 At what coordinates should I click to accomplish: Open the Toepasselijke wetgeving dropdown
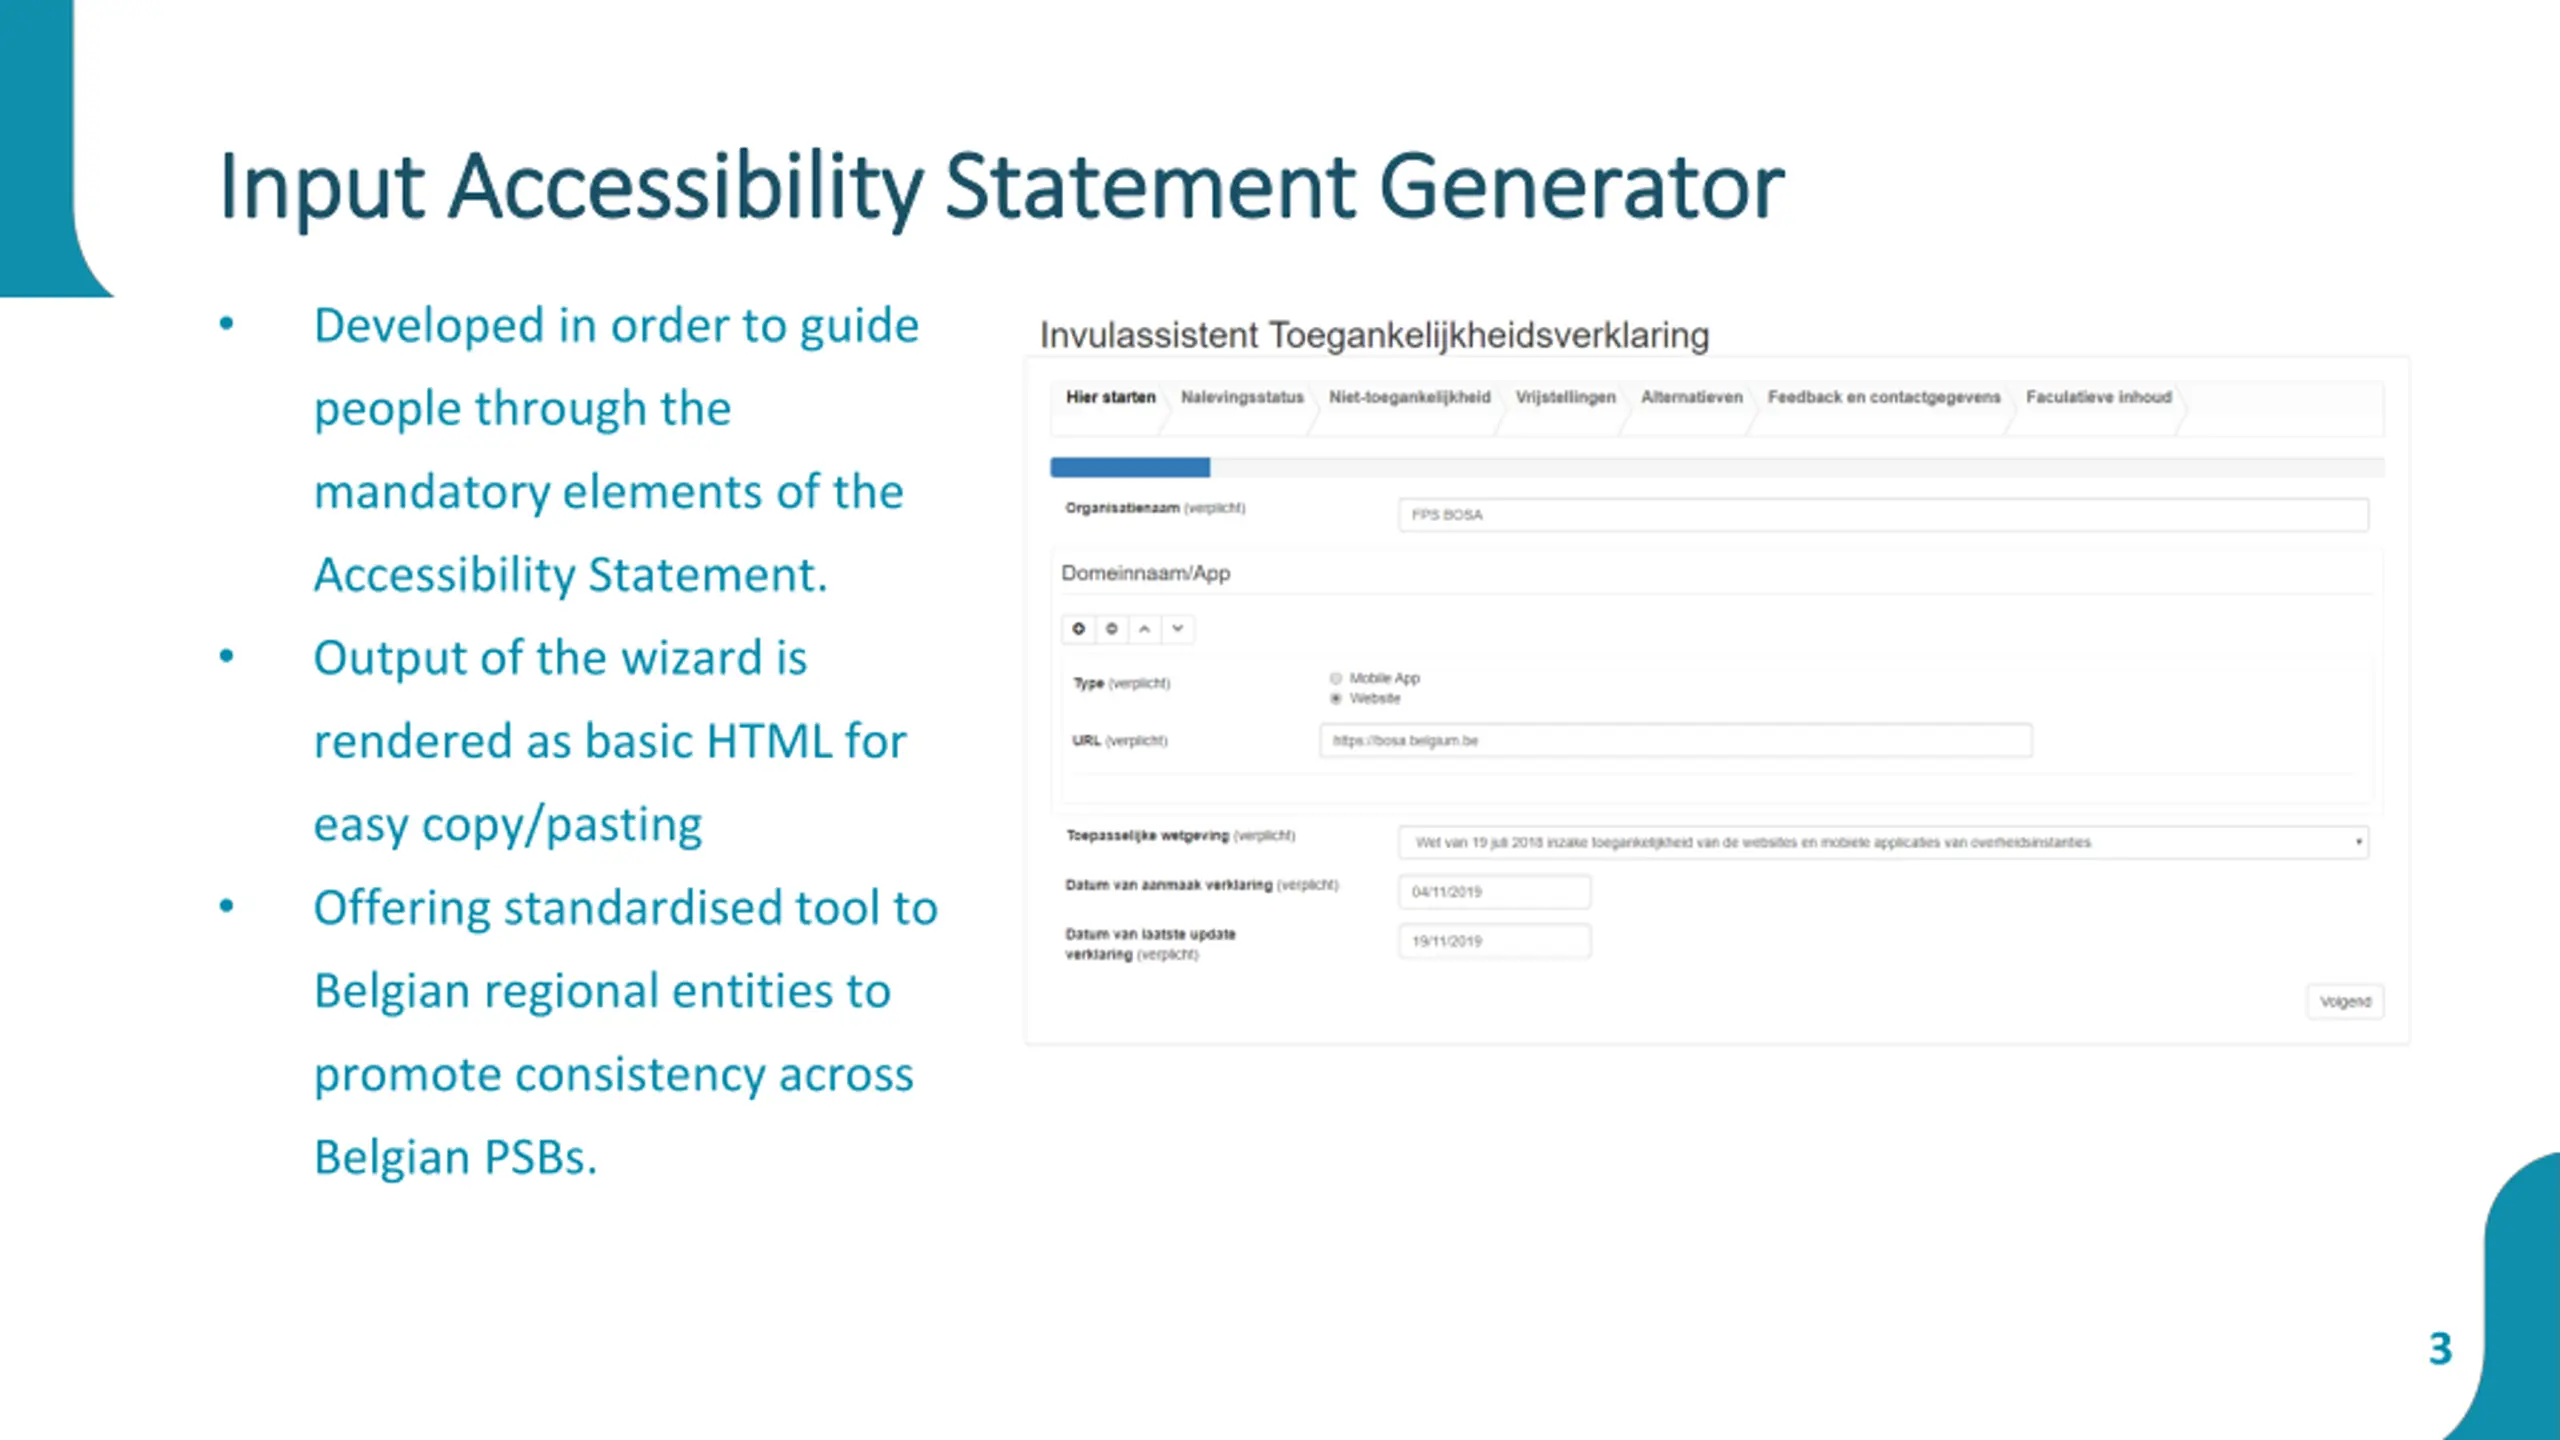[1883, 842]
